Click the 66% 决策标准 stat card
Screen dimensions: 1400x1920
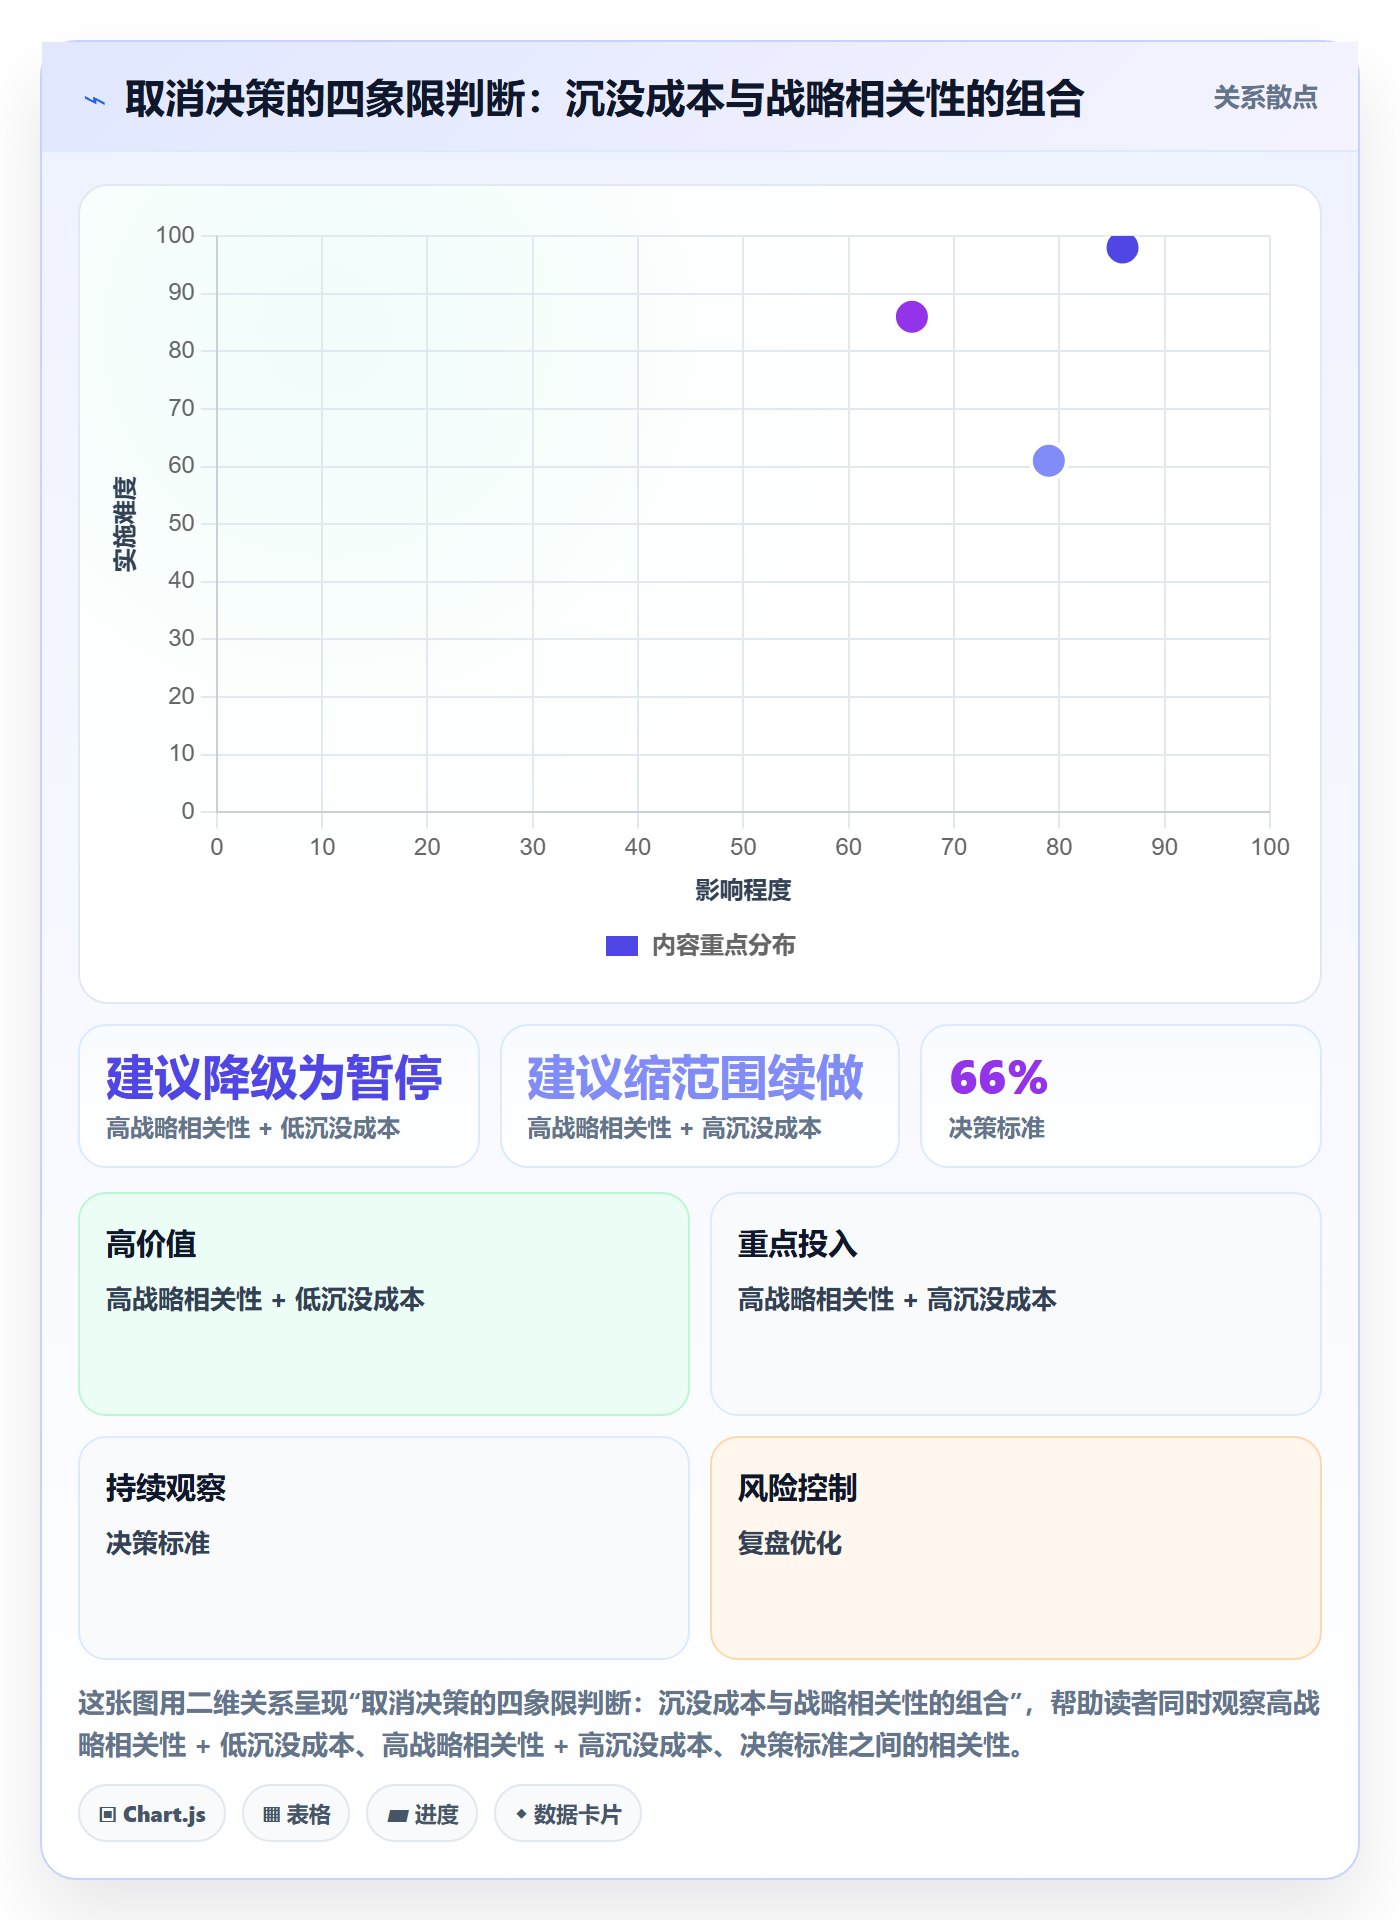[x=1121, y=1096]
